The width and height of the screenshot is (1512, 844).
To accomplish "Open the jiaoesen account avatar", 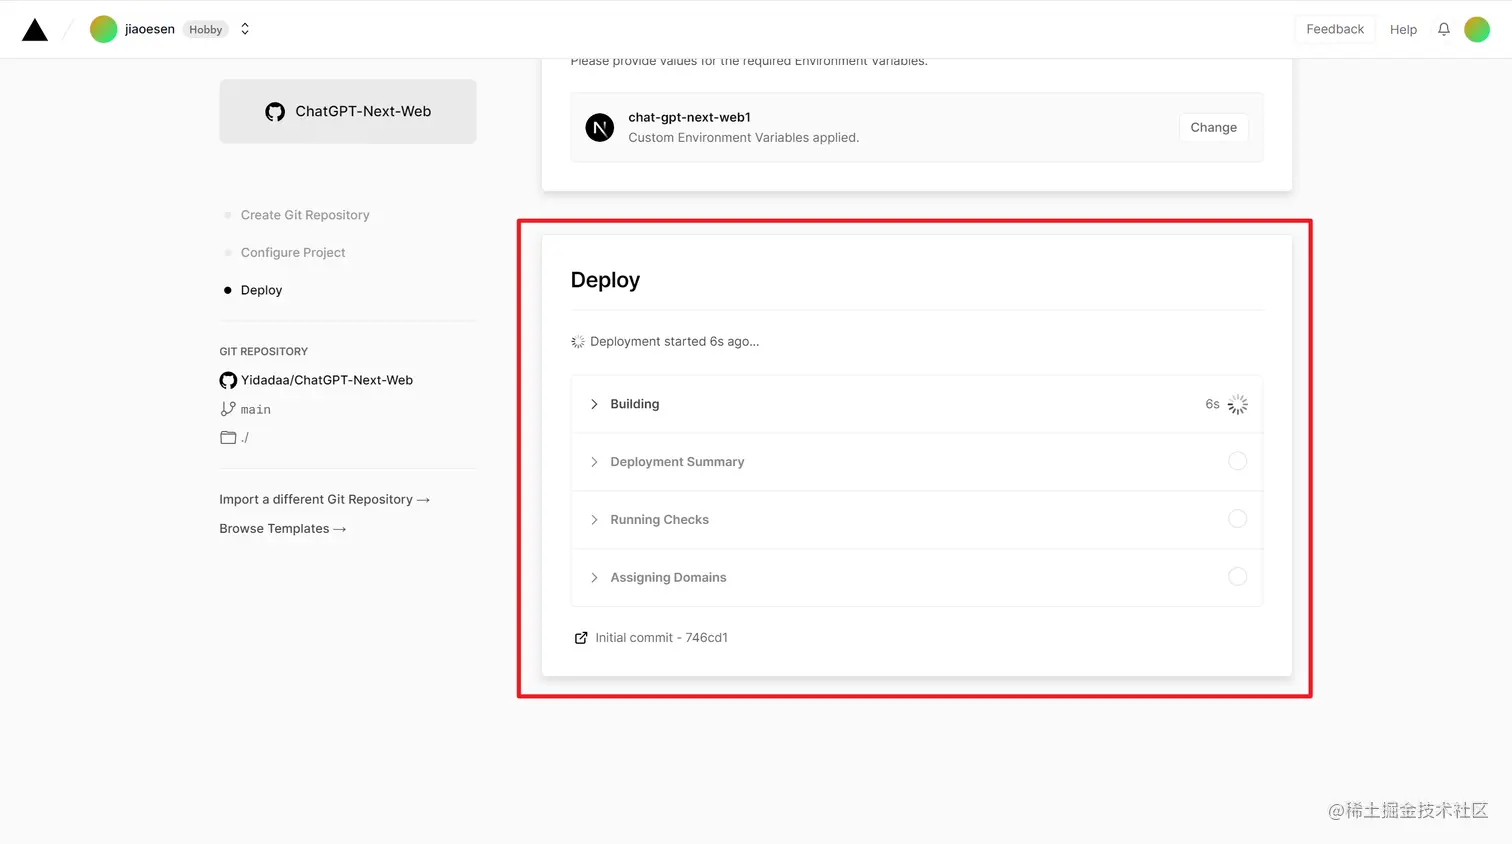I will click(103, 29).
